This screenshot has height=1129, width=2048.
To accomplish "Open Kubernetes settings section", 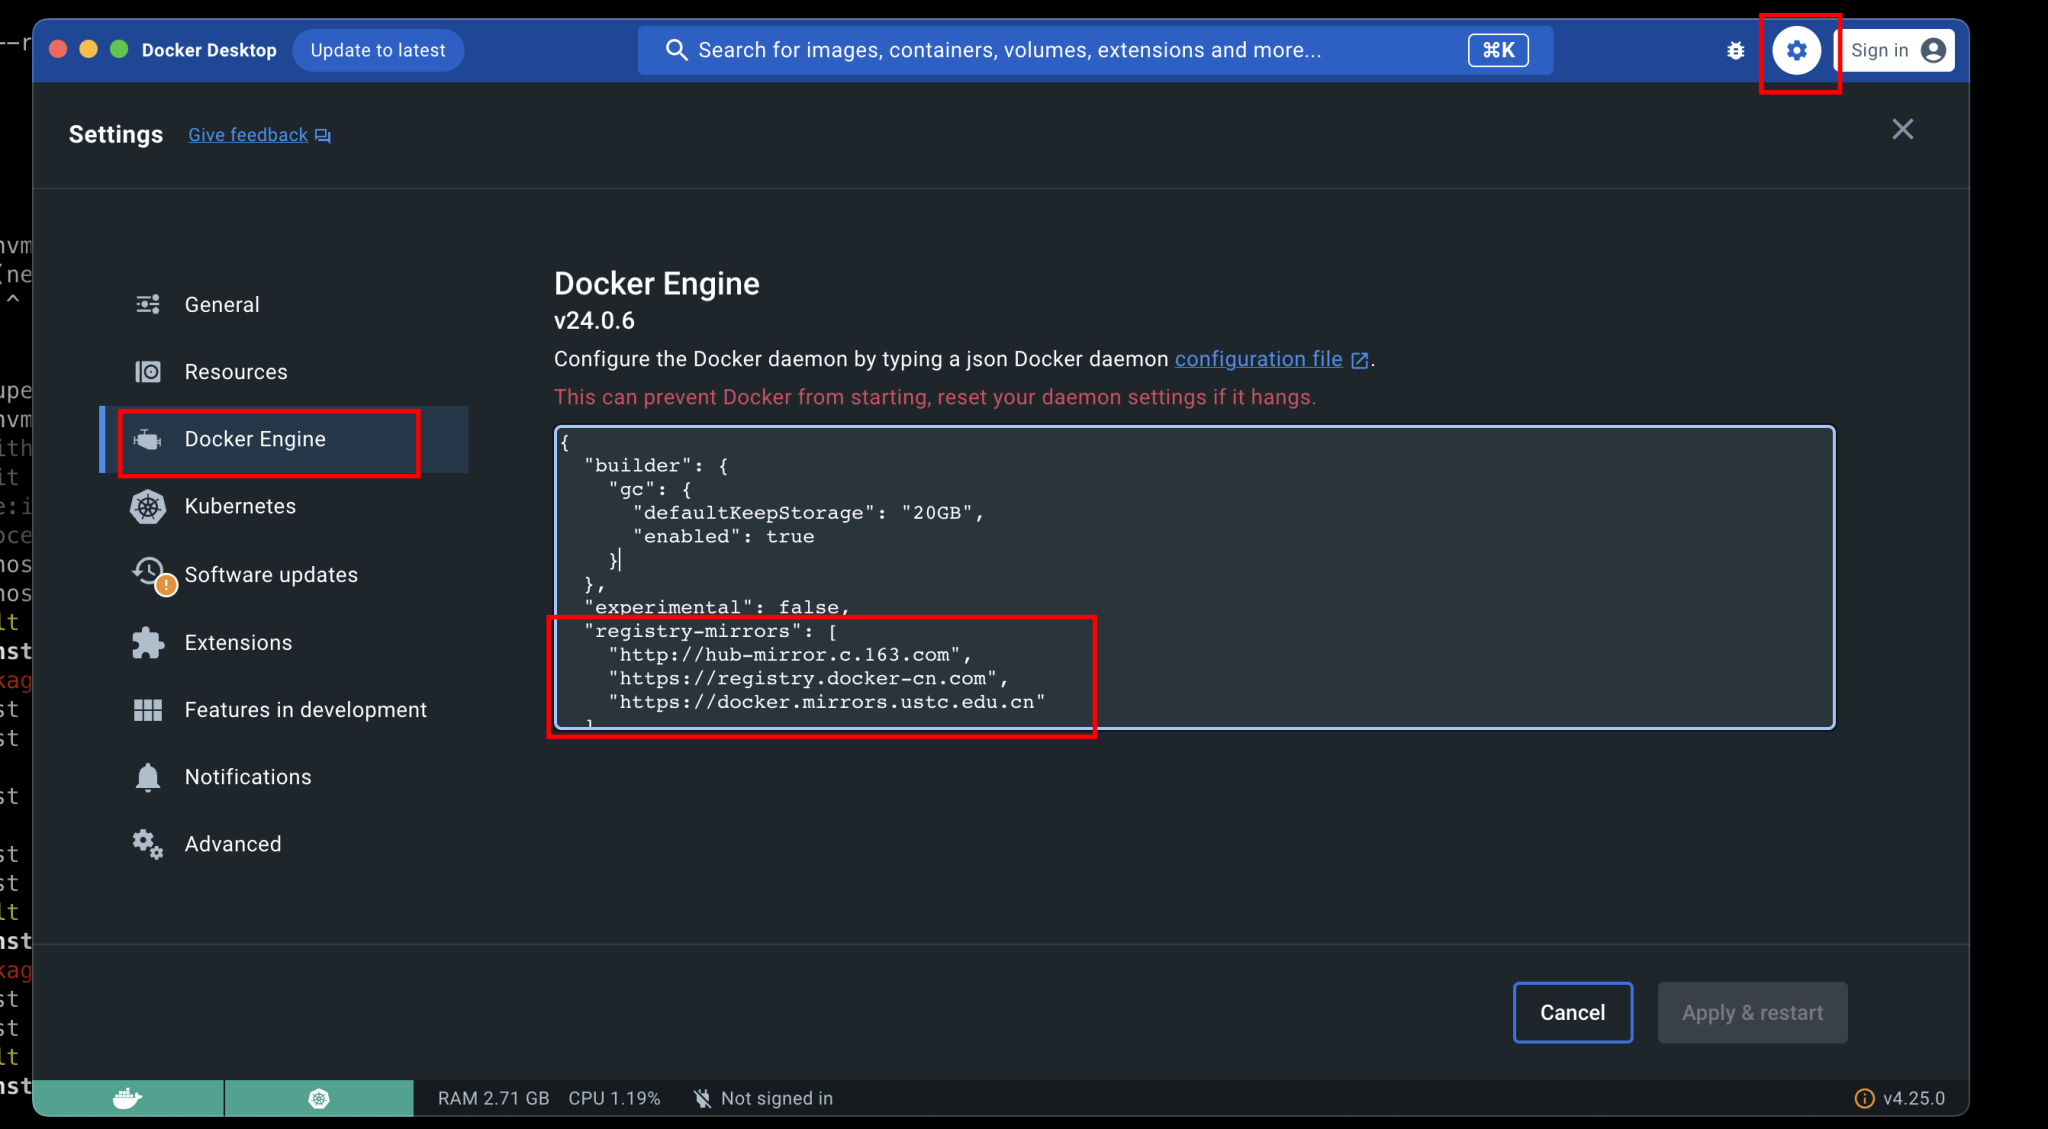I will pos(240,506).
